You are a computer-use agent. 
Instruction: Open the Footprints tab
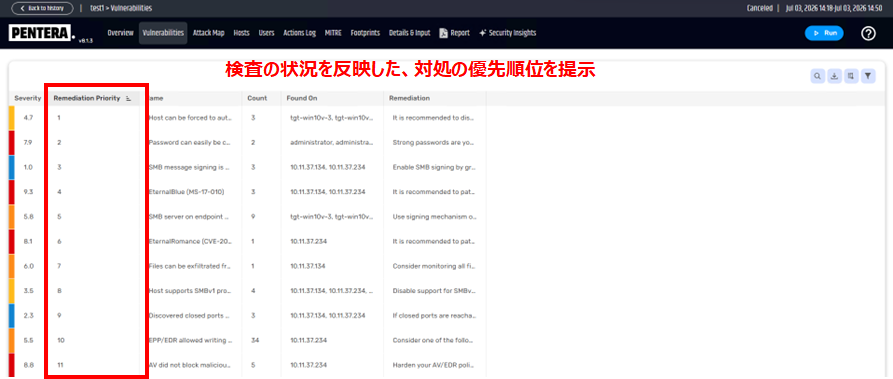click(365, 33)
